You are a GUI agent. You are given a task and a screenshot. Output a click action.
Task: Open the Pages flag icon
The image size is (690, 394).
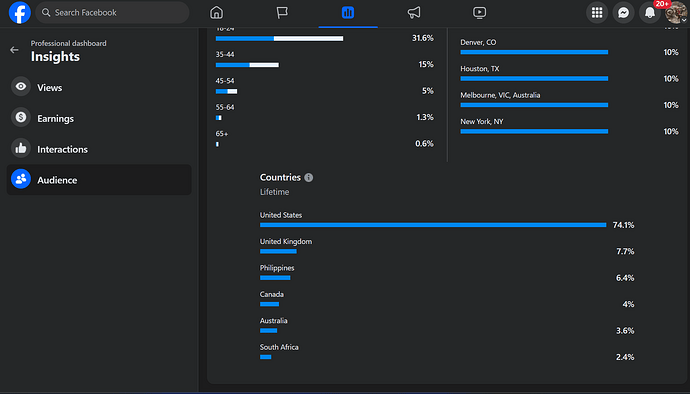(x=282, y=12)
